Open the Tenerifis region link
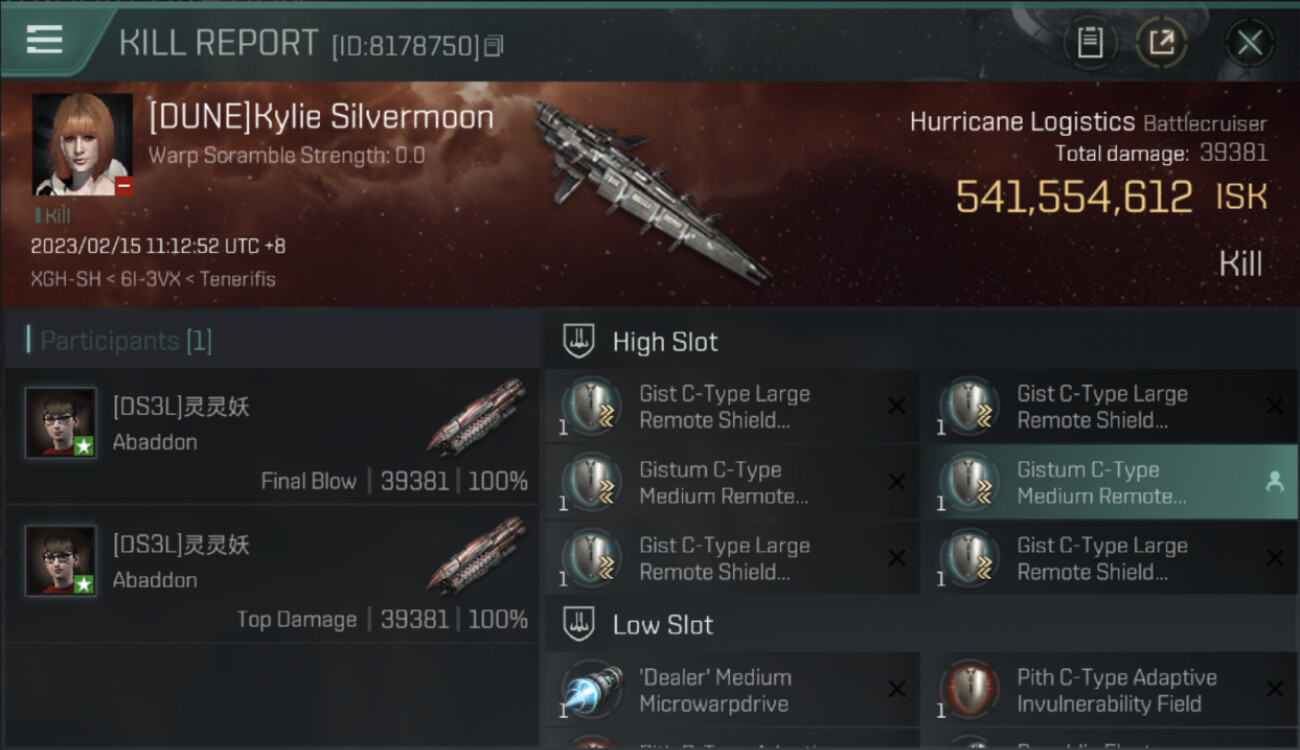The height and width of the screenshot is (750, 1300). click(237, 279)
